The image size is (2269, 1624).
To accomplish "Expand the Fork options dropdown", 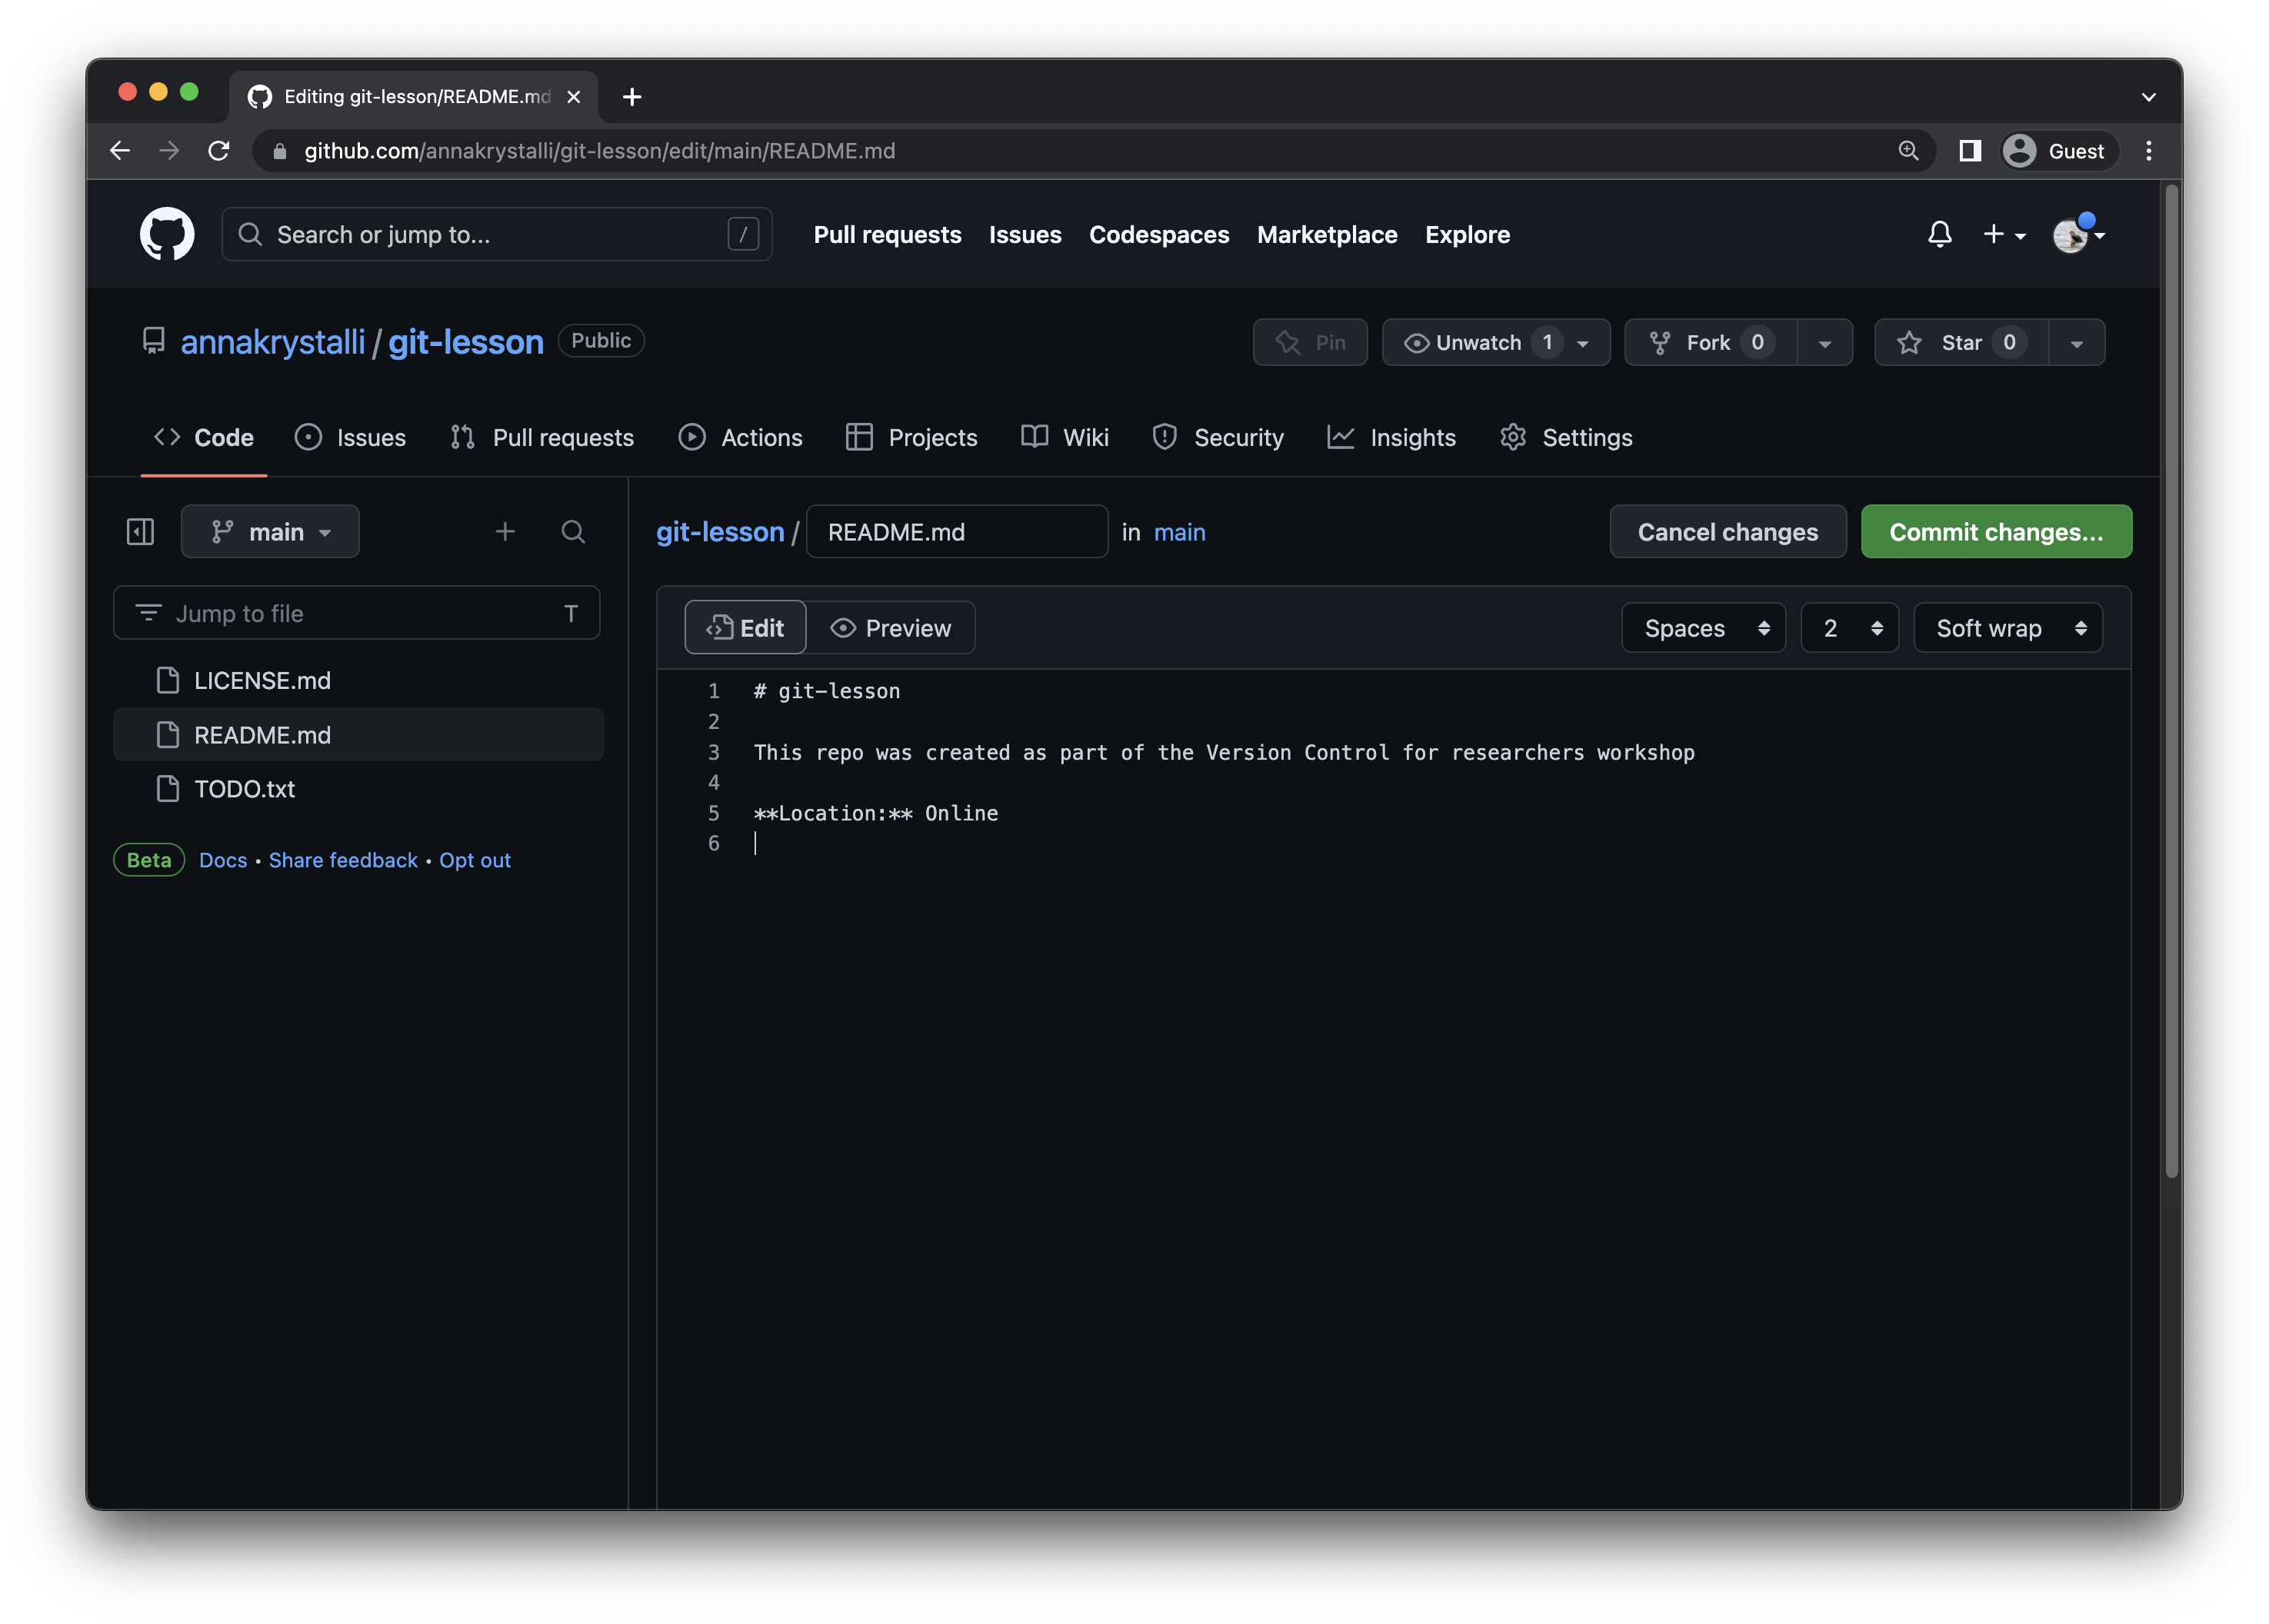I will (1824, 343).
